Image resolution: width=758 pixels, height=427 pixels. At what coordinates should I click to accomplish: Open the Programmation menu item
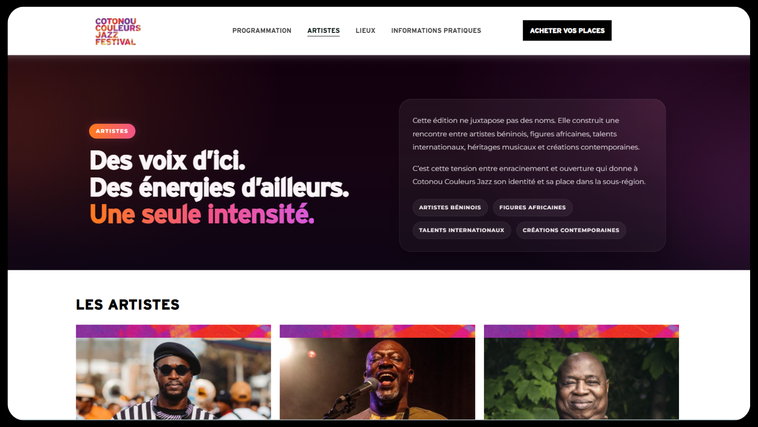pyautogui.click(x=262, y=30)
